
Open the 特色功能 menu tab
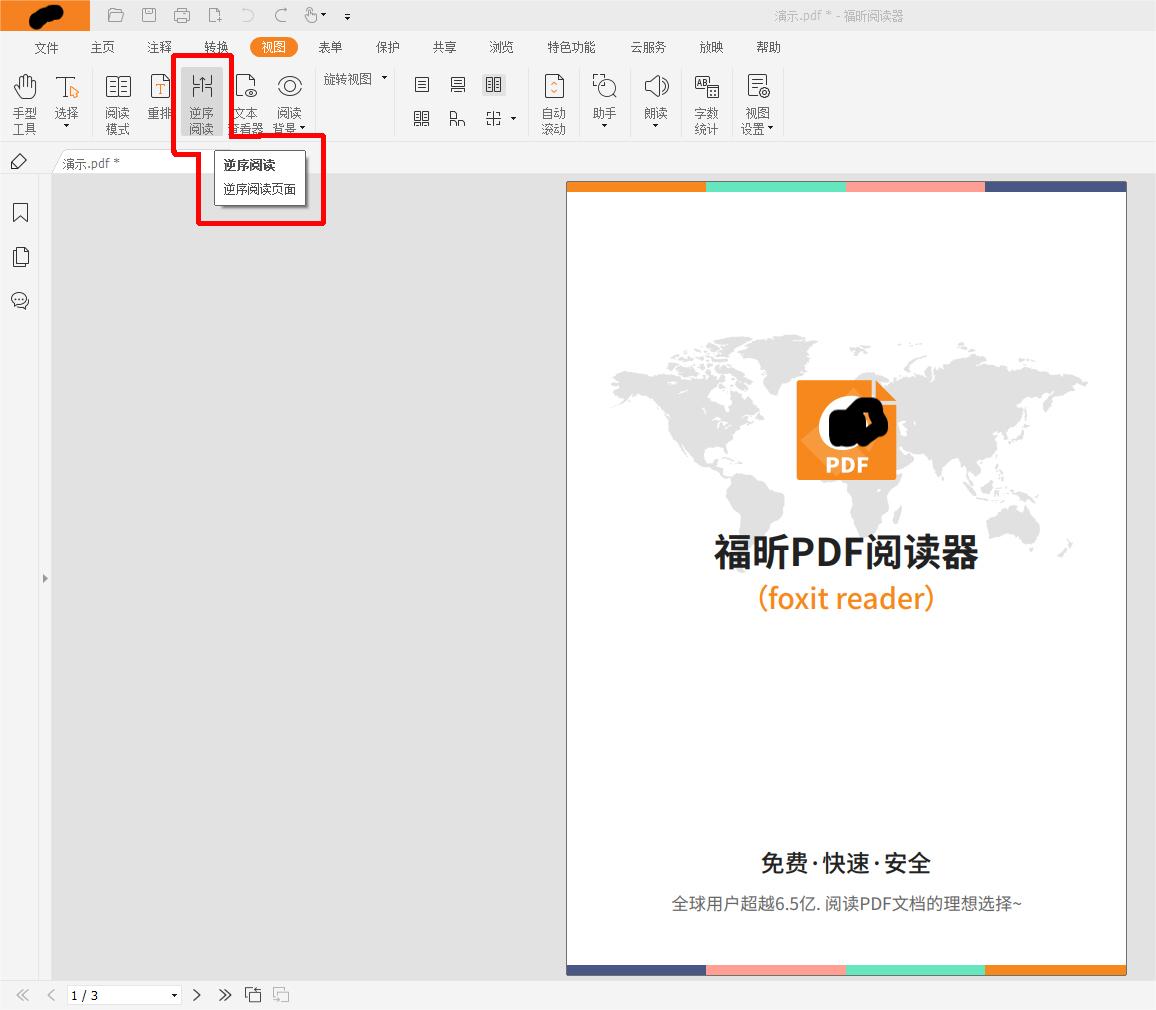pos(570,46)
